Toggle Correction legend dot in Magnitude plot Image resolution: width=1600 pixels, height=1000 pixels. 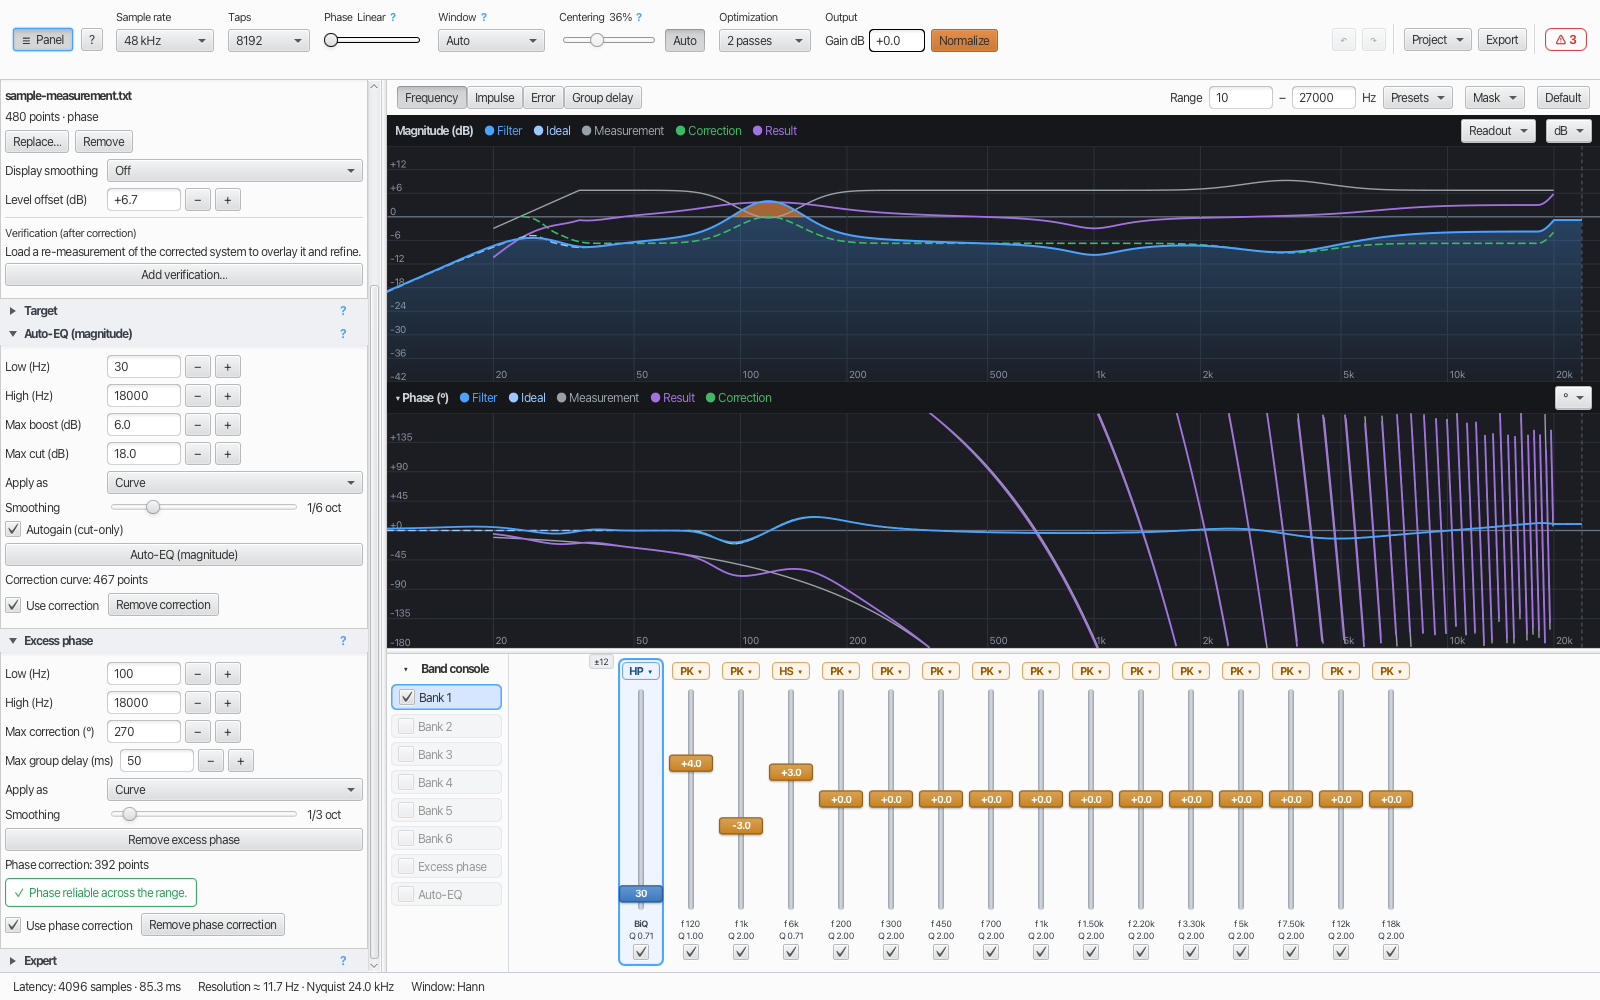[681, 131]
